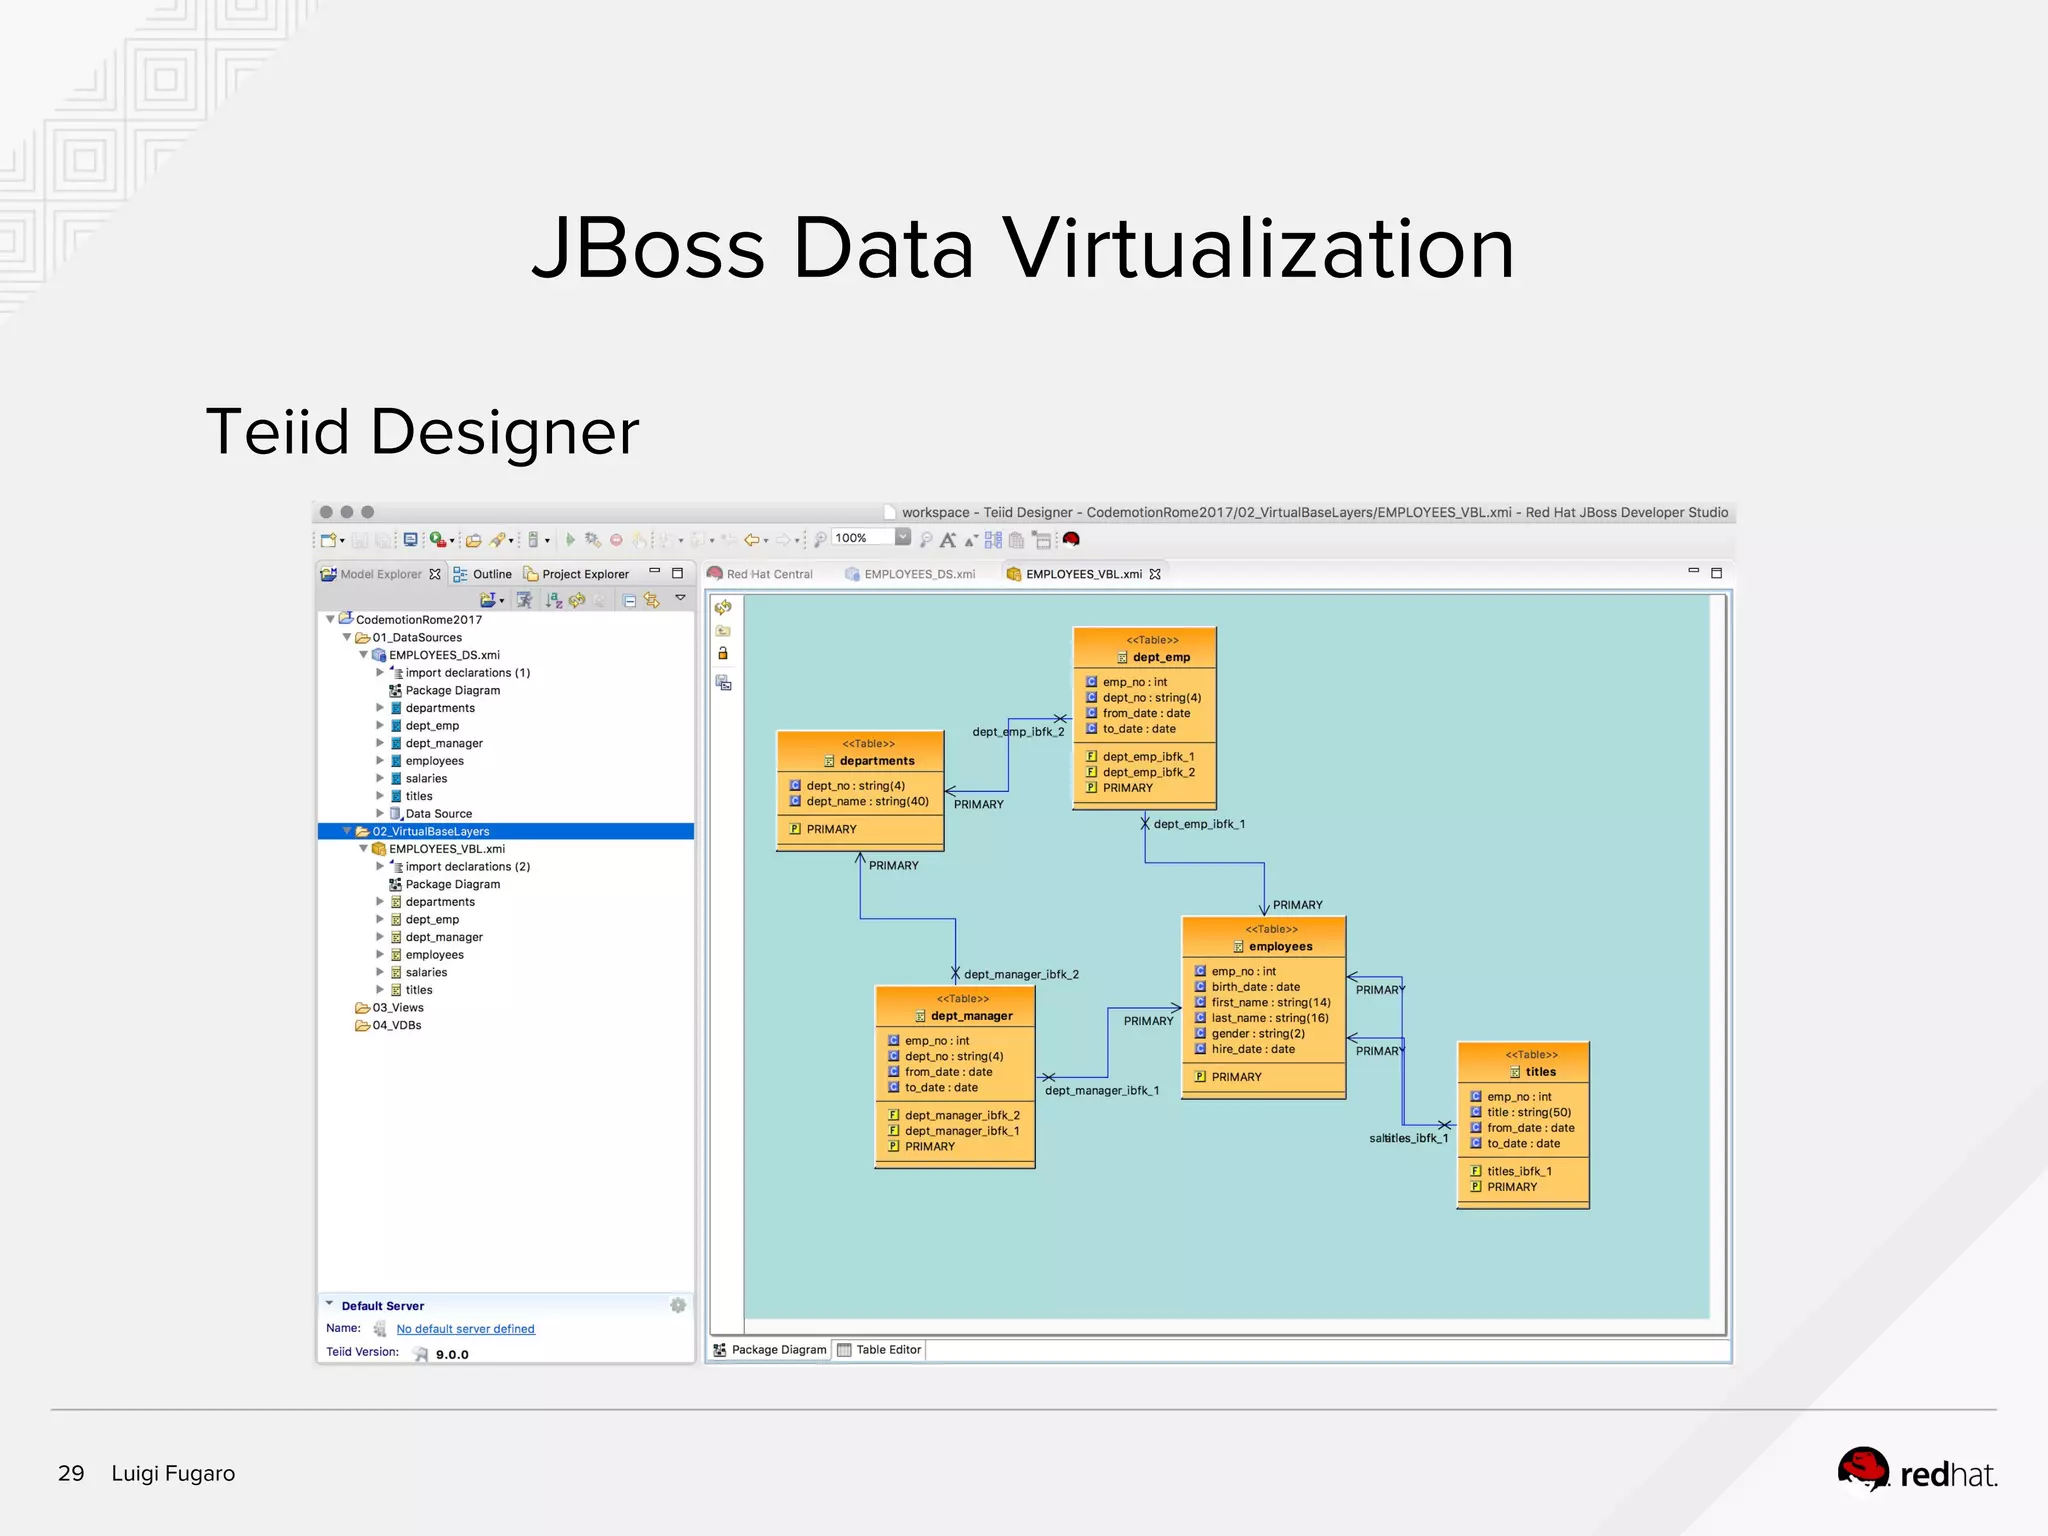The width and height of the screenshot is (2048, 1536).
Task: Click dept_emp_ibfk_1 key inside dept_emp table
Action: (x=1140, y=757)
